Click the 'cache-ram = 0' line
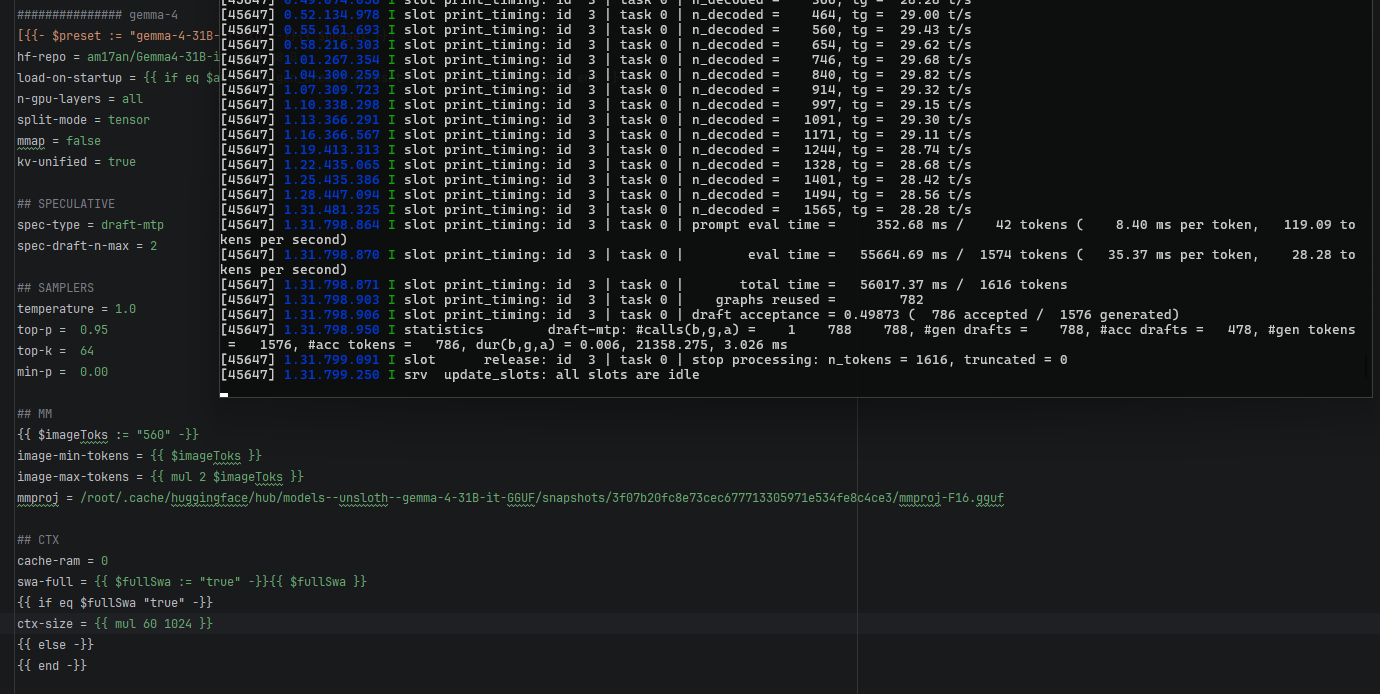The image size is (1380, 694). point(62,561)
